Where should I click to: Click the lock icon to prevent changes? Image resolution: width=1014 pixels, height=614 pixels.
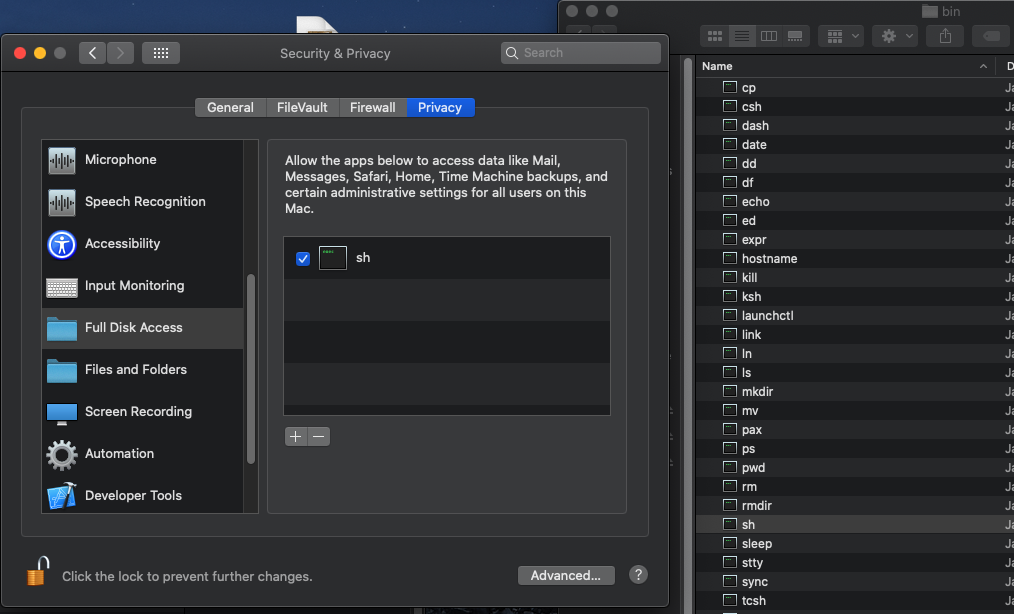38,573
